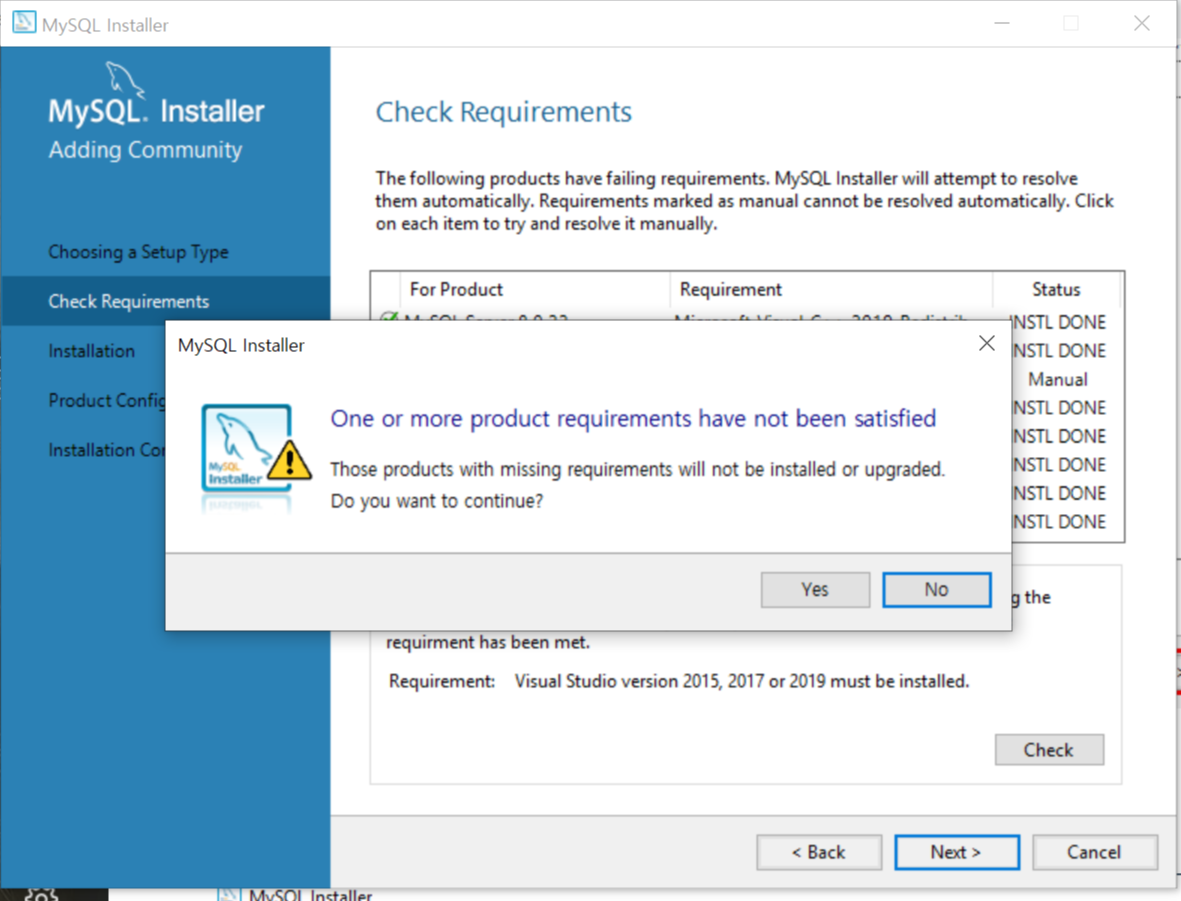Click the 'Do you want to continue?' text

(x=437, y=501)
